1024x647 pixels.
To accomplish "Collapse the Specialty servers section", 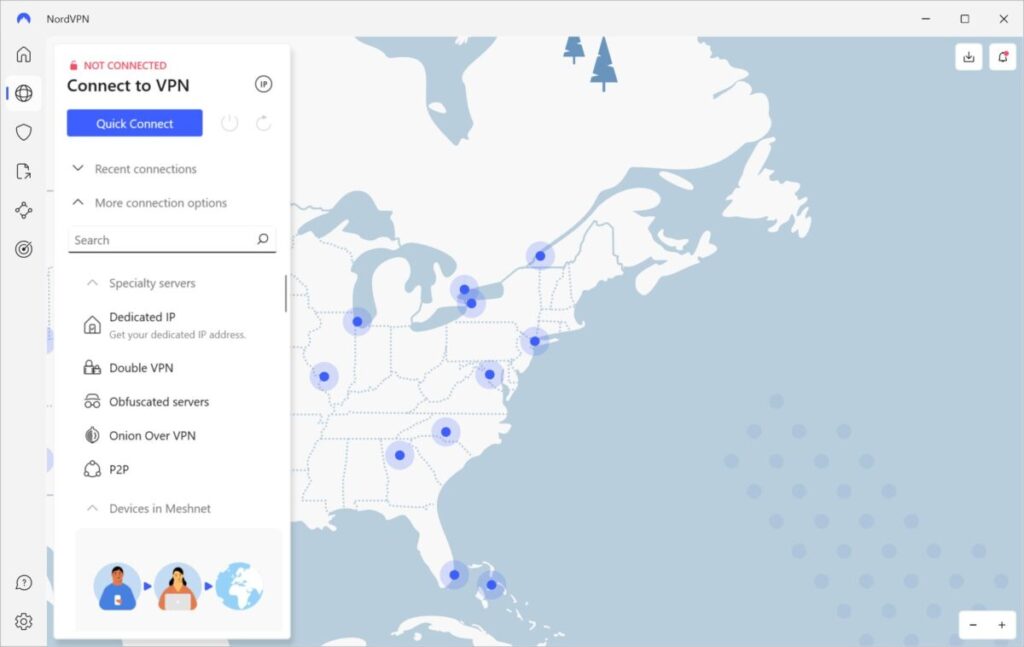I will 141,283.
